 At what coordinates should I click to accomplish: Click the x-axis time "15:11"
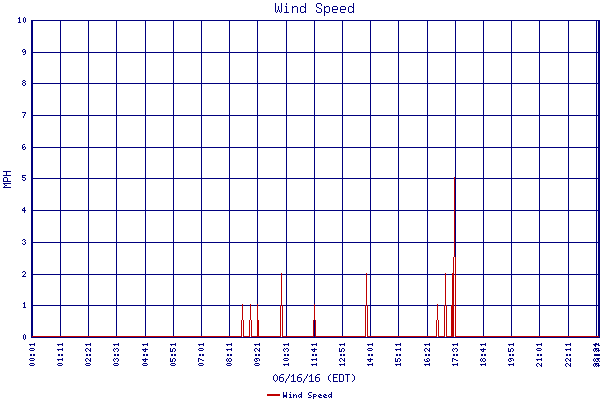coord(398,354)
